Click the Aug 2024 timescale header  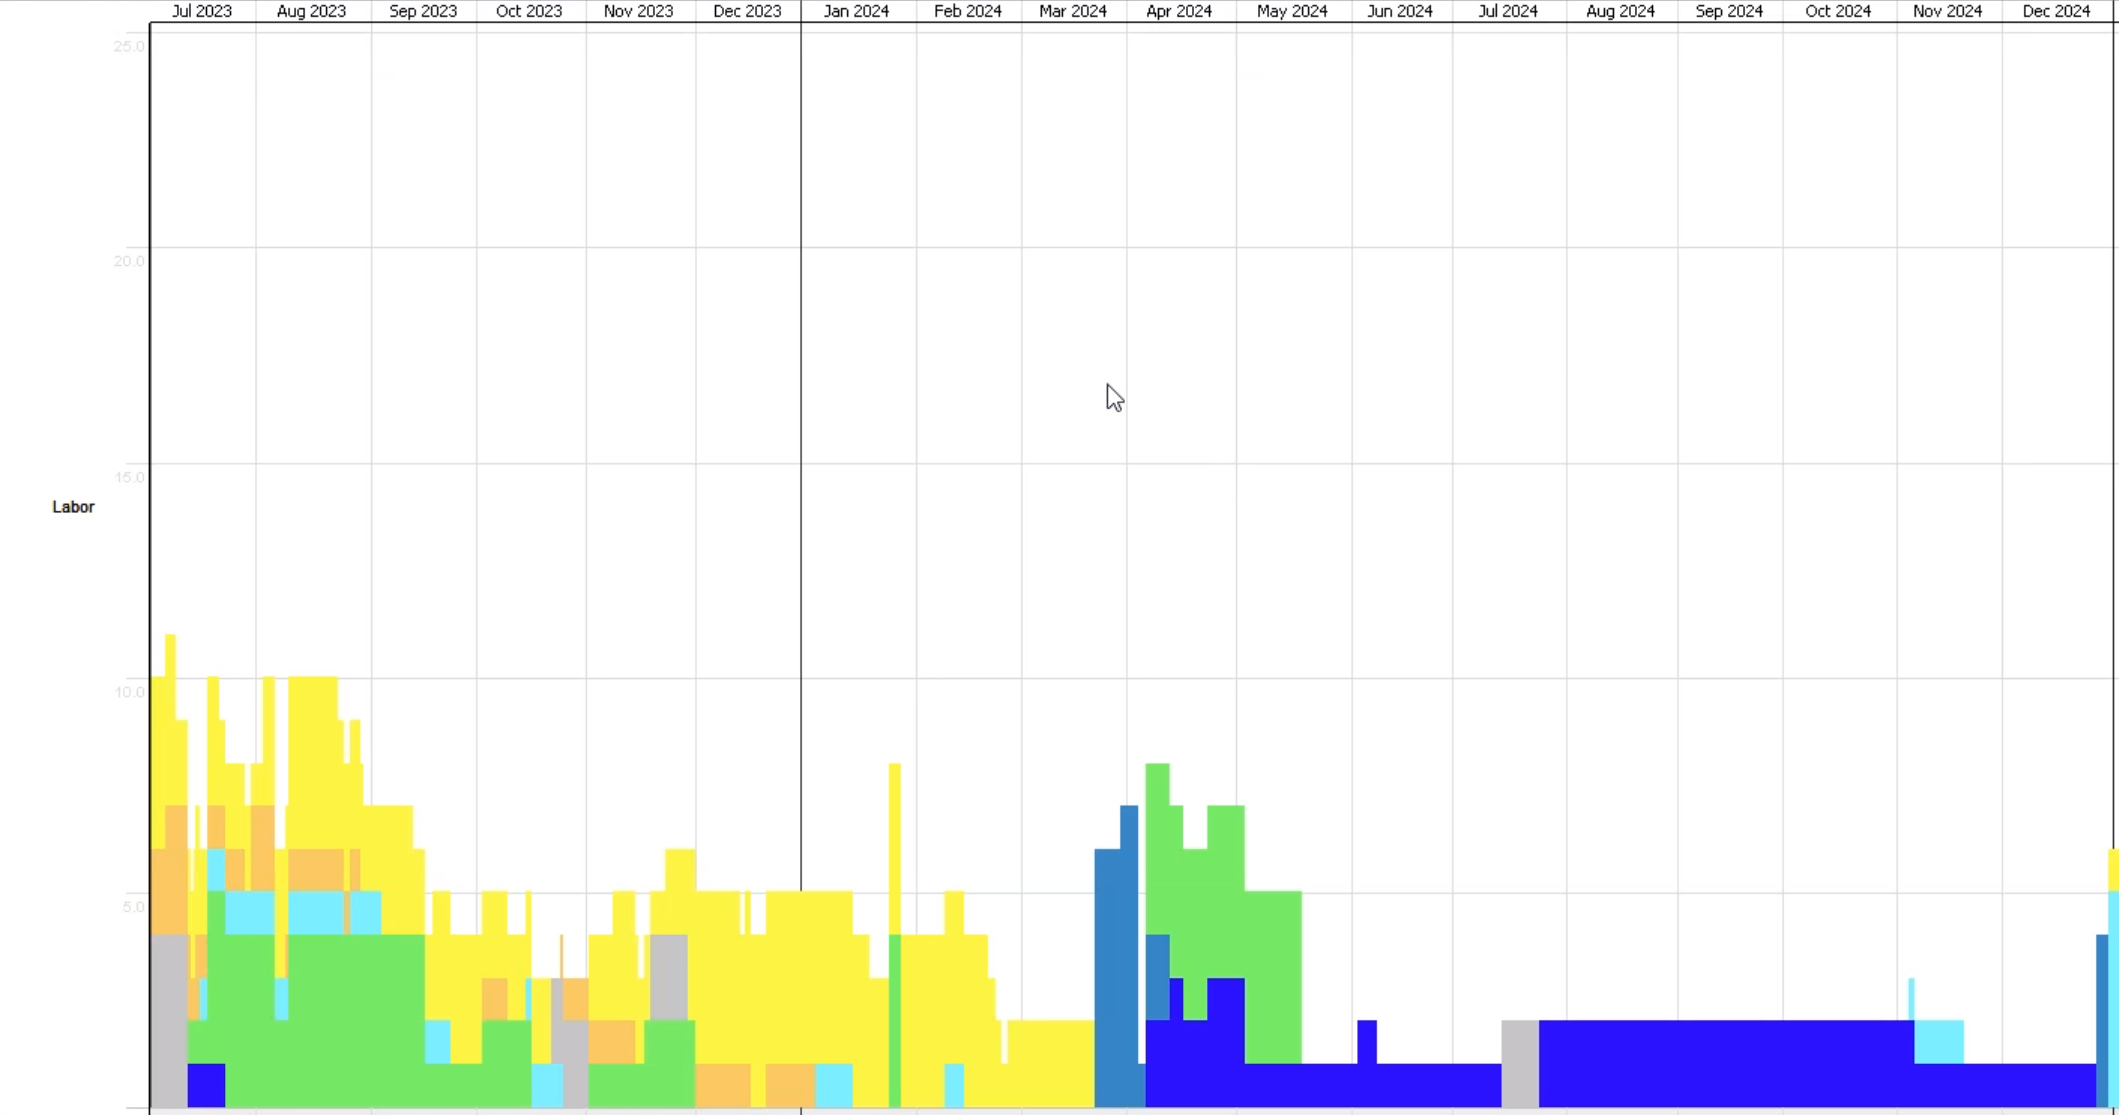click(x=1620, y=11)
